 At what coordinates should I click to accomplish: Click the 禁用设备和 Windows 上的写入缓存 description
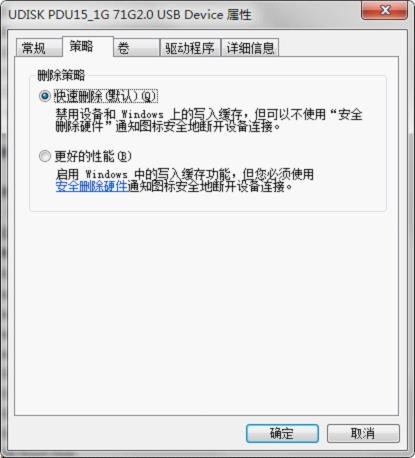tap(209, 120)
